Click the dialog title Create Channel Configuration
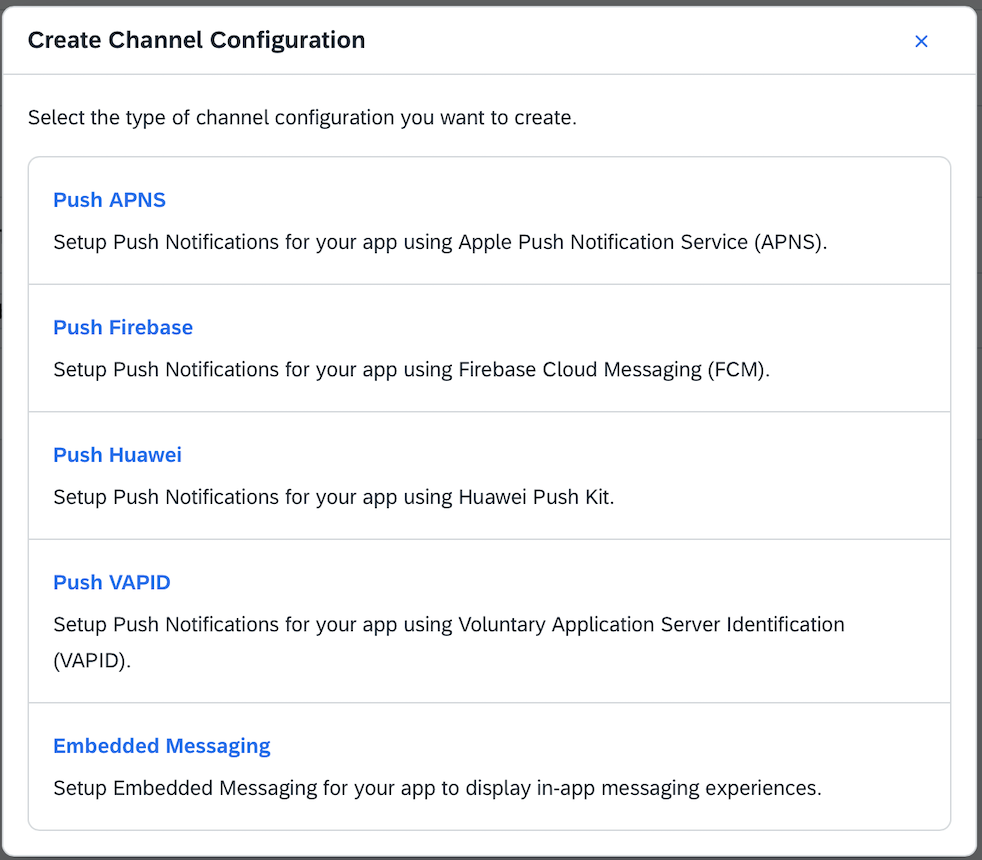 [196, 40]
